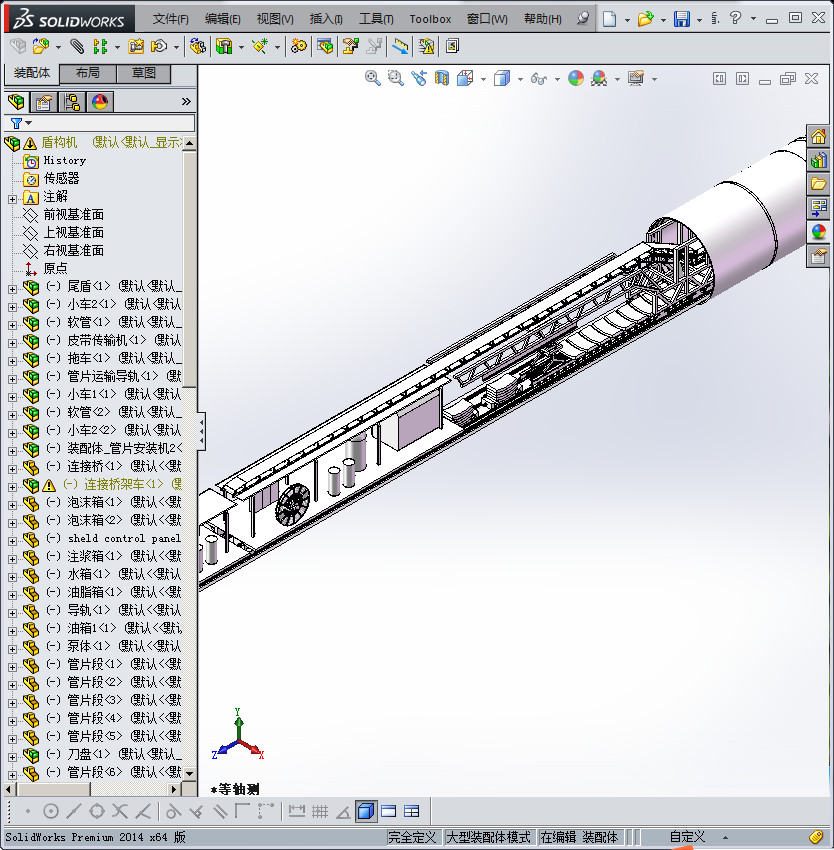
Task: Click the Mate paperclip icon in toolbar
Action: 77,47
